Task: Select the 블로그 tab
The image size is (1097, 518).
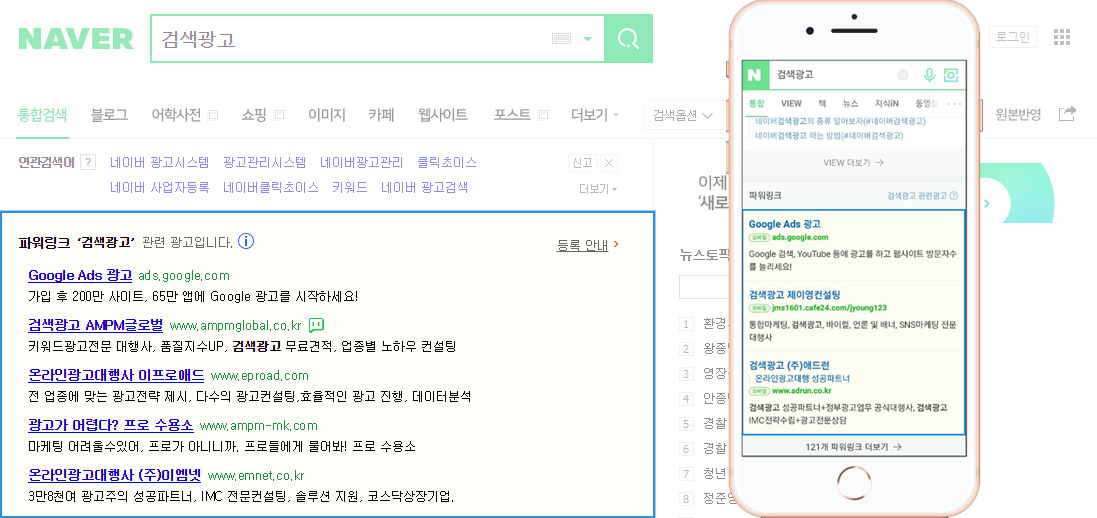Action: [x=109, y=115]
